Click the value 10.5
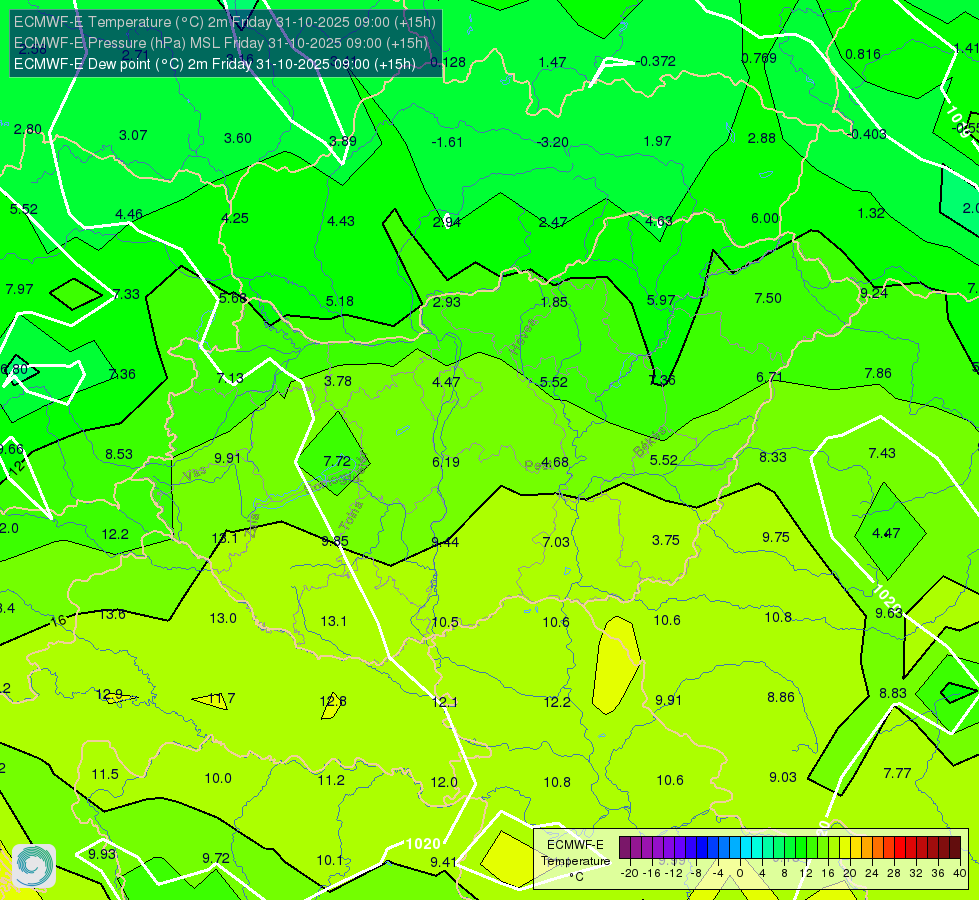 tap(445, 622)
